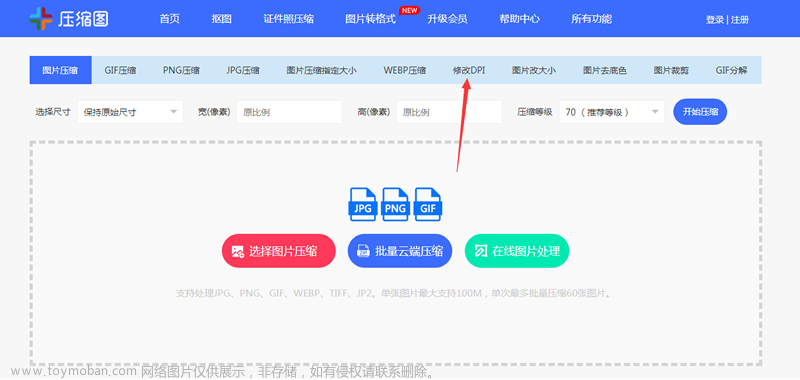Open the 首页 navigation item
Image resolution: width=800 pixels, height=380 pixels.
(169, 19)
